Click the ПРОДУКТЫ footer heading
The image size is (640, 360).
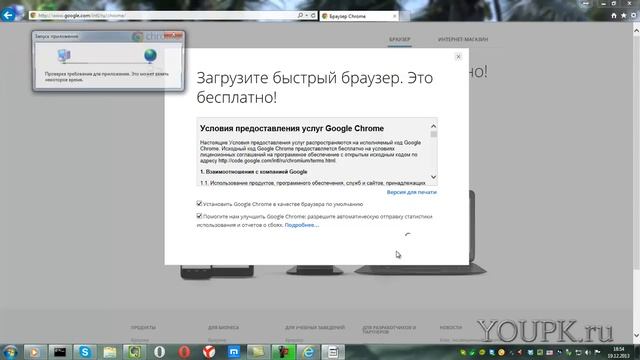(143, 328)
